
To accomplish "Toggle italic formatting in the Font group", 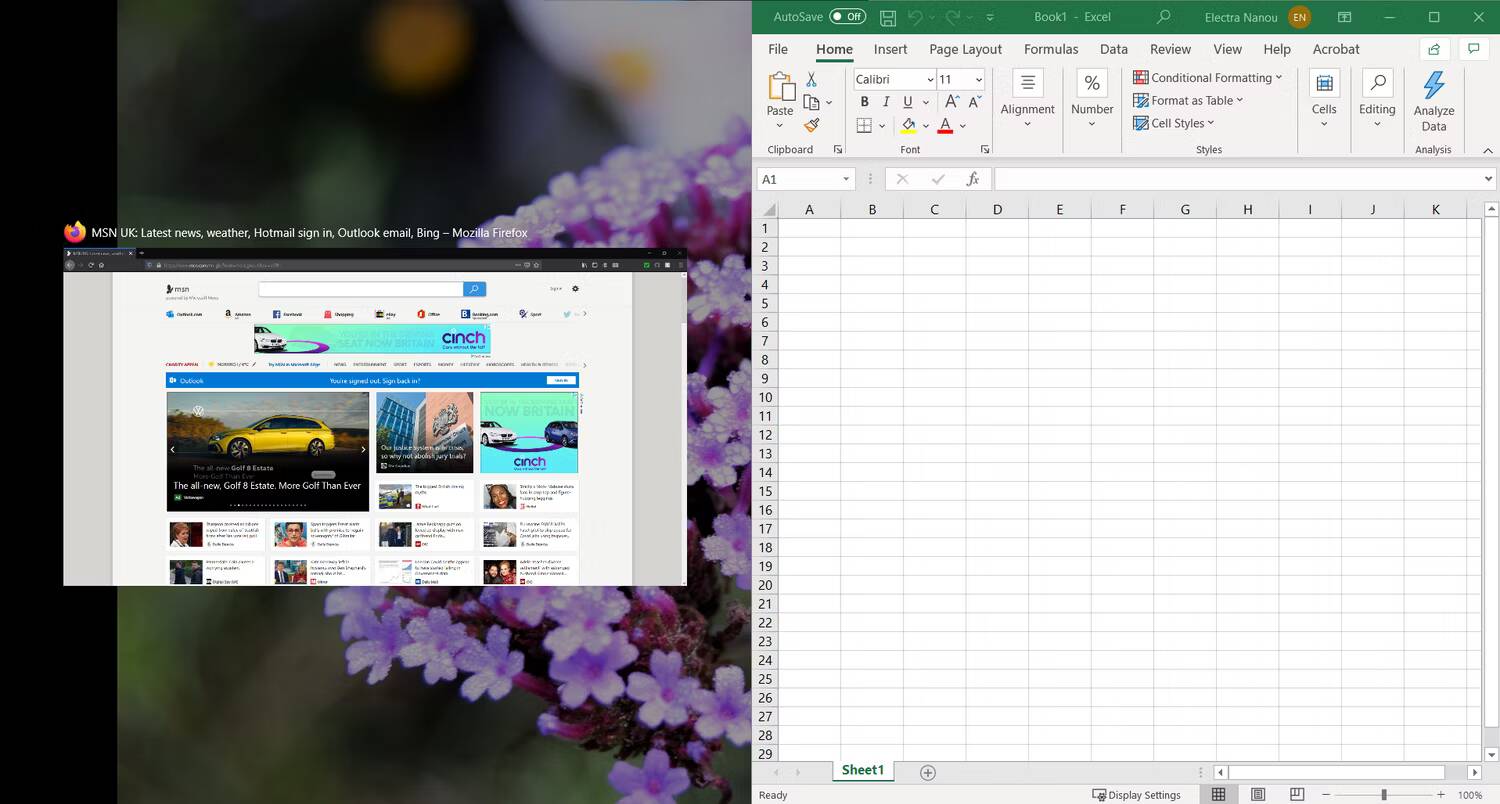I will (x=885, y=101).
